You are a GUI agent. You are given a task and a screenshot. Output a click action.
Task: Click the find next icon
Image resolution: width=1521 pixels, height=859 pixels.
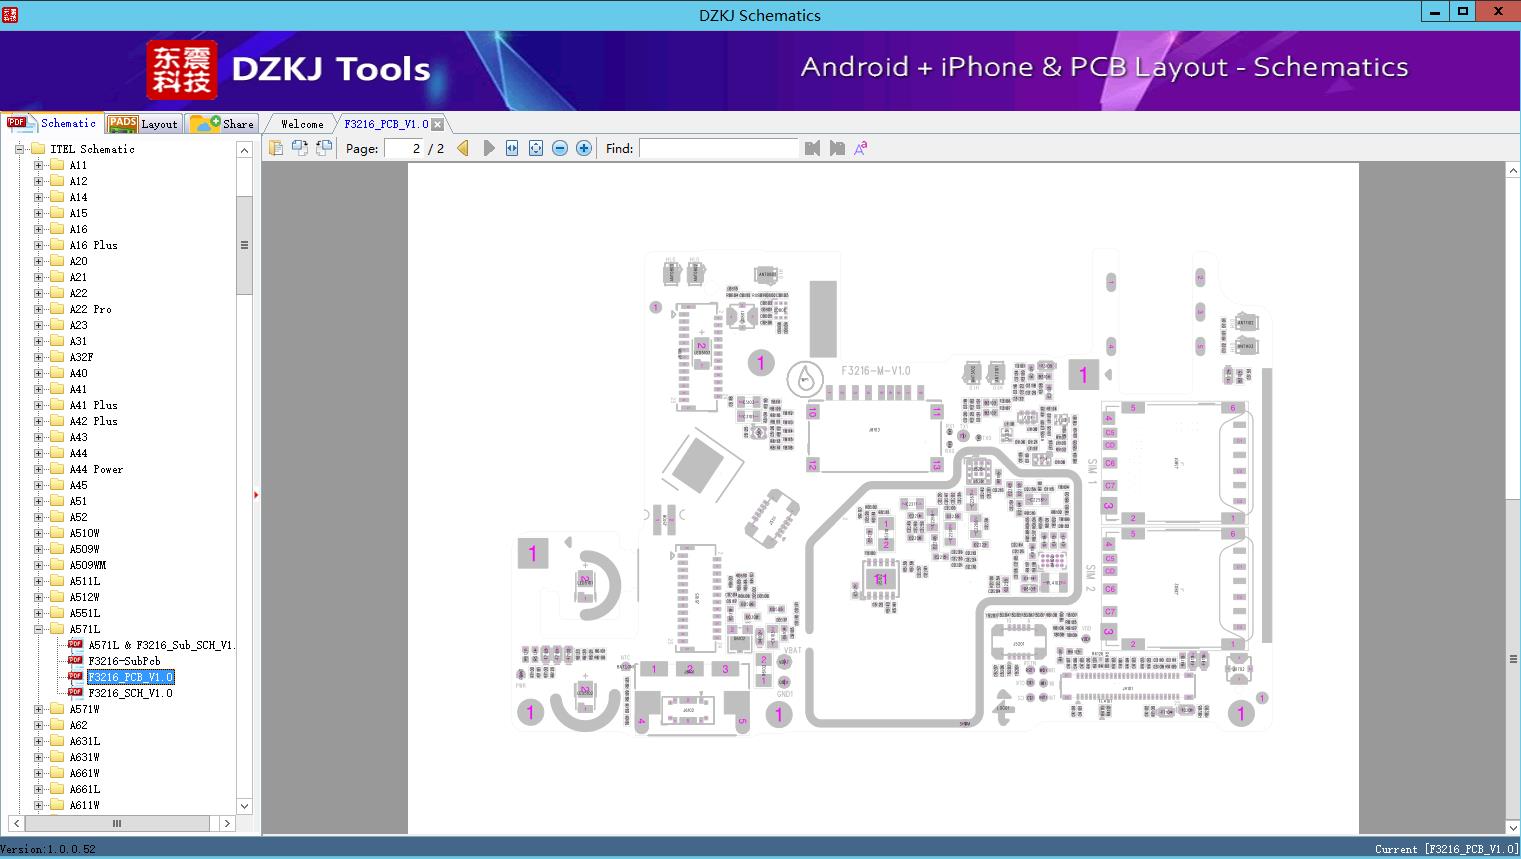coord(837,148)
